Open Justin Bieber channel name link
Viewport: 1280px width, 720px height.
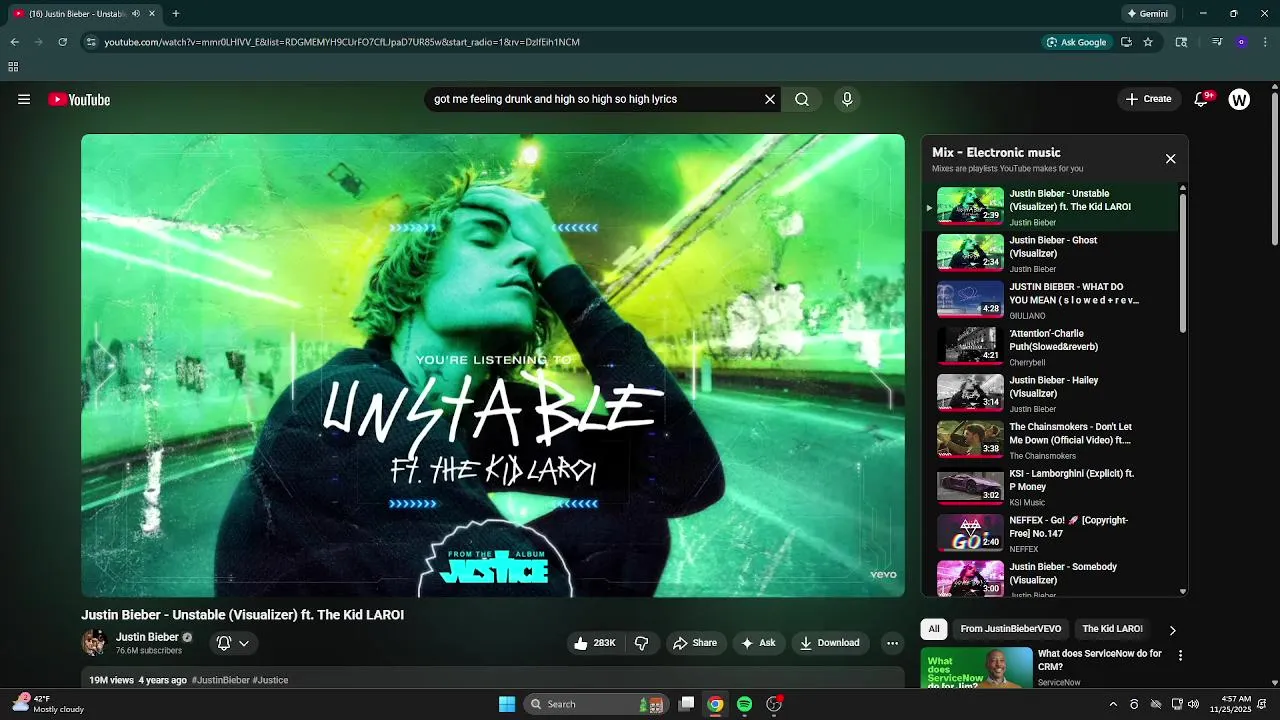pyautogui.click(x=147, y=637)
